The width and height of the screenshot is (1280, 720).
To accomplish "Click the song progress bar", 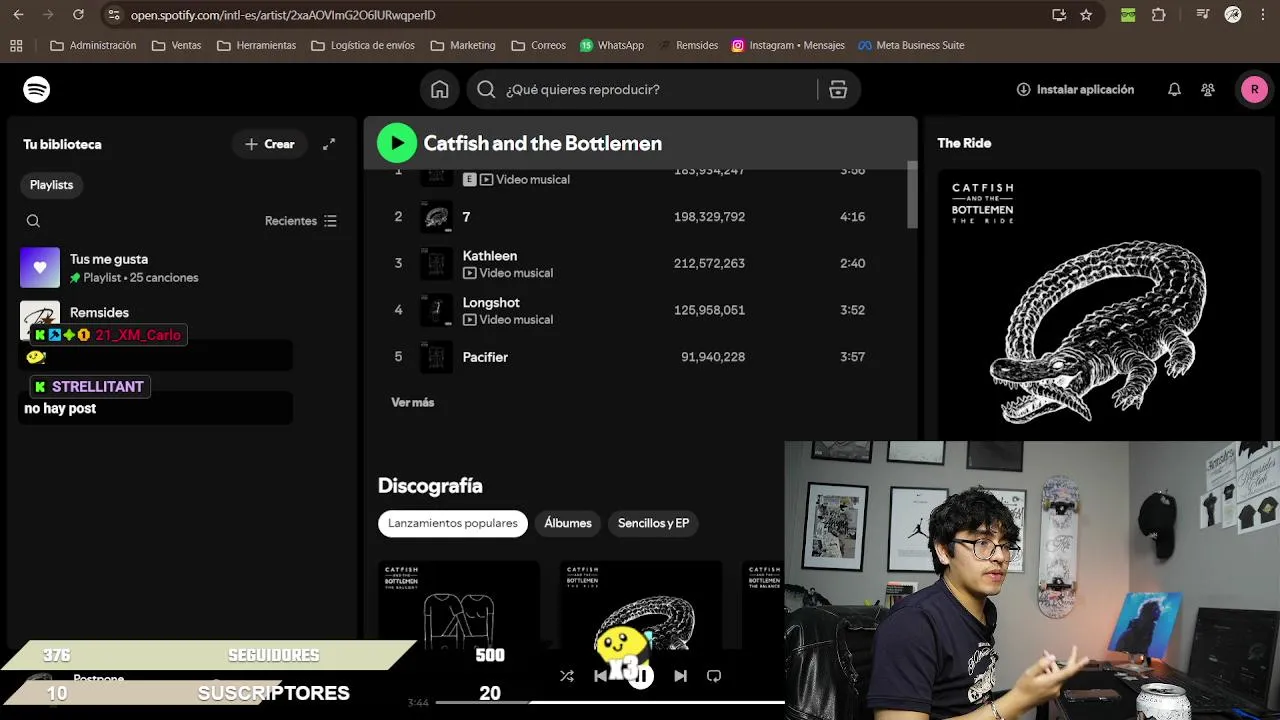I will click(608, 702).
